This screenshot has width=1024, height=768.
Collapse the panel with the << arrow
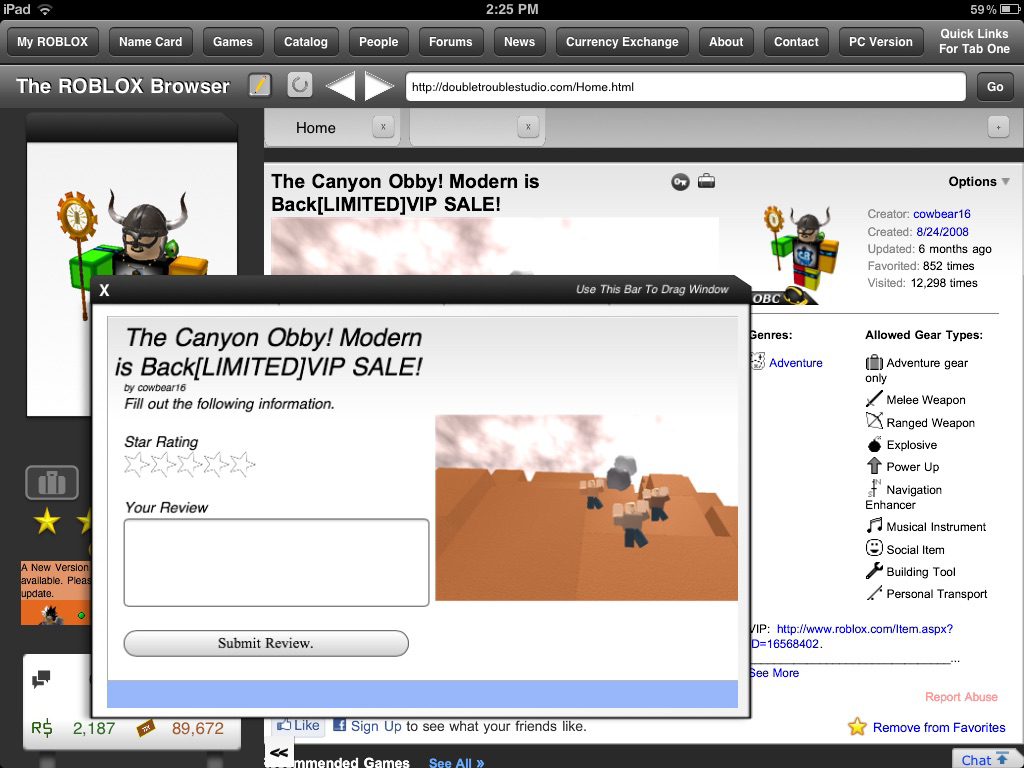(x=279, y=753)
